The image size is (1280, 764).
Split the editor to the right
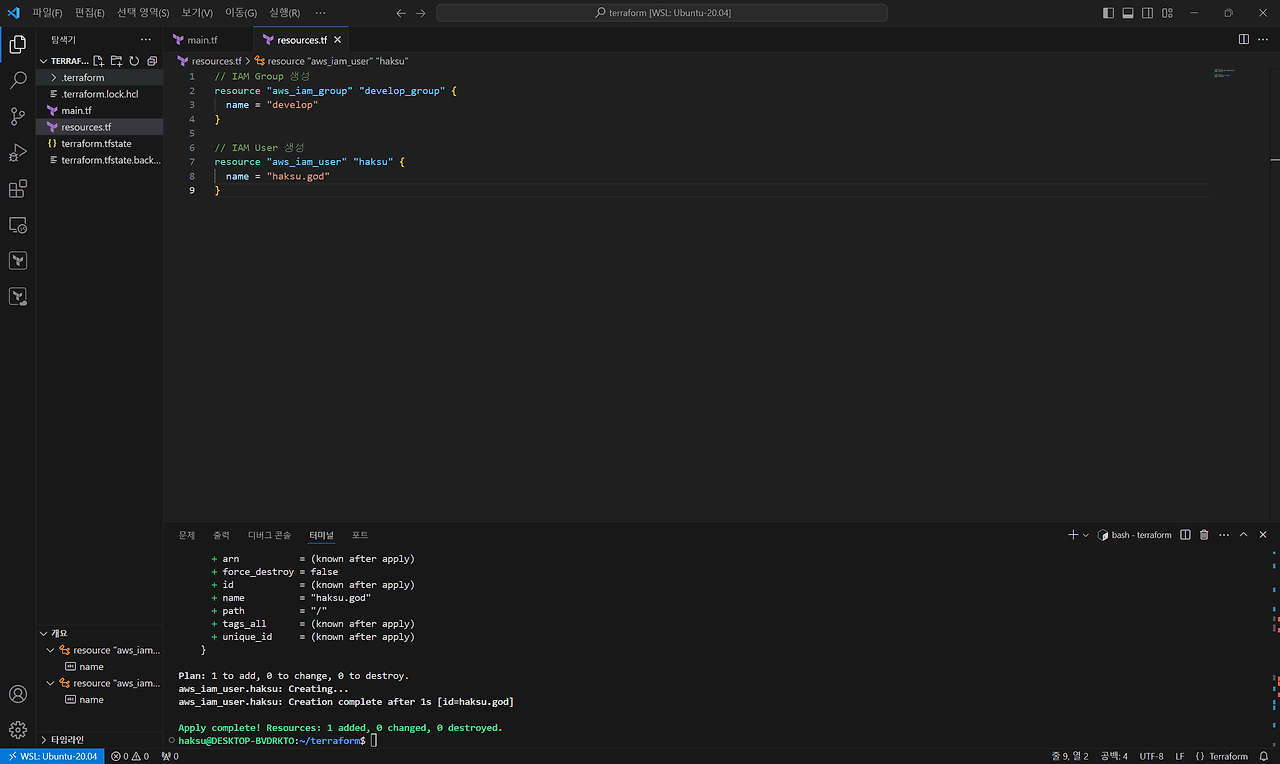point(1243,40)
